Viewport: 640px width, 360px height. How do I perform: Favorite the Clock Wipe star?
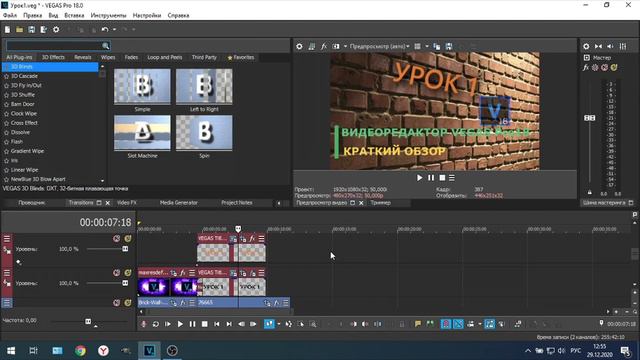coord(6,114)
